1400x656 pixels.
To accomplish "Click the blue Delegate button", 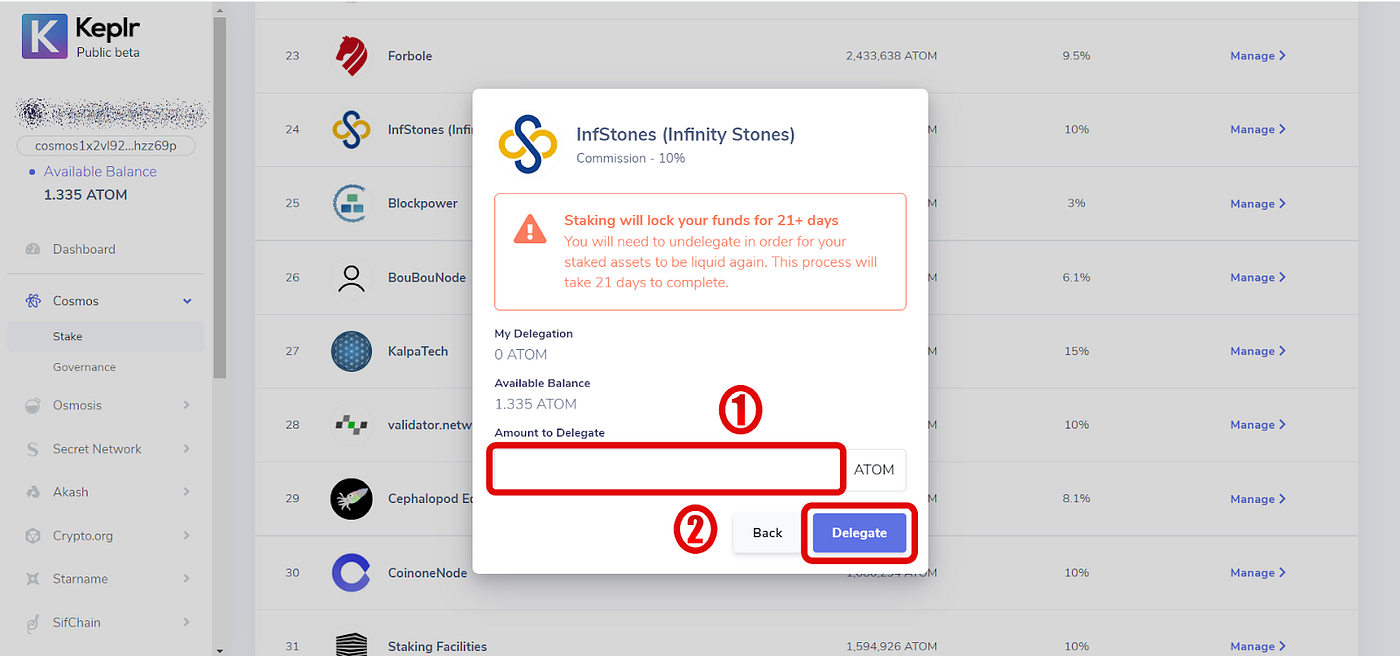I will (859, 533).
